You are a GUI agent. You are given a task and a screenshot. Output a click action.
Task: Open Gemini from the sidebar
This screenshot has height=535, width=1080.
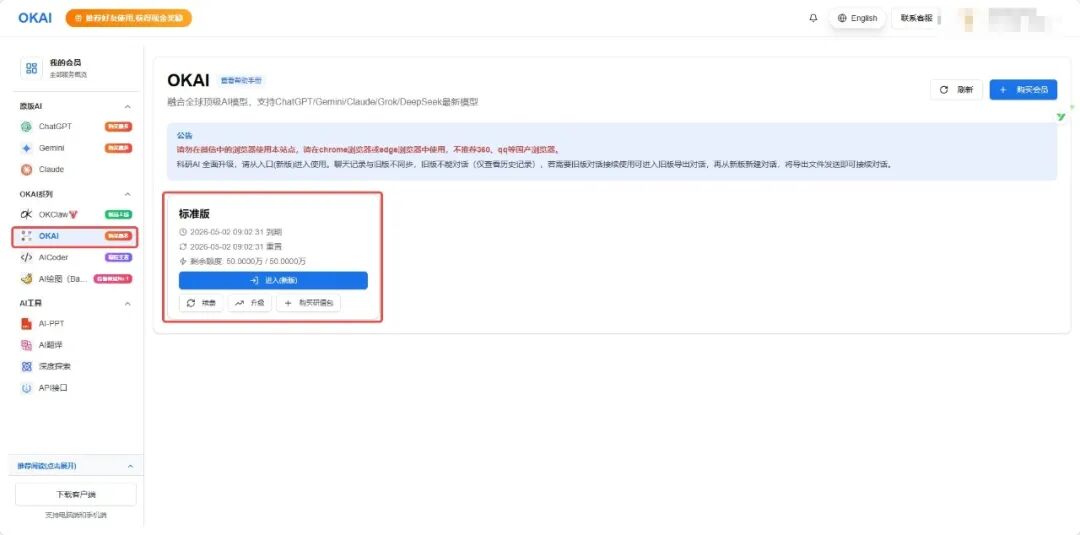coord(76,148)
